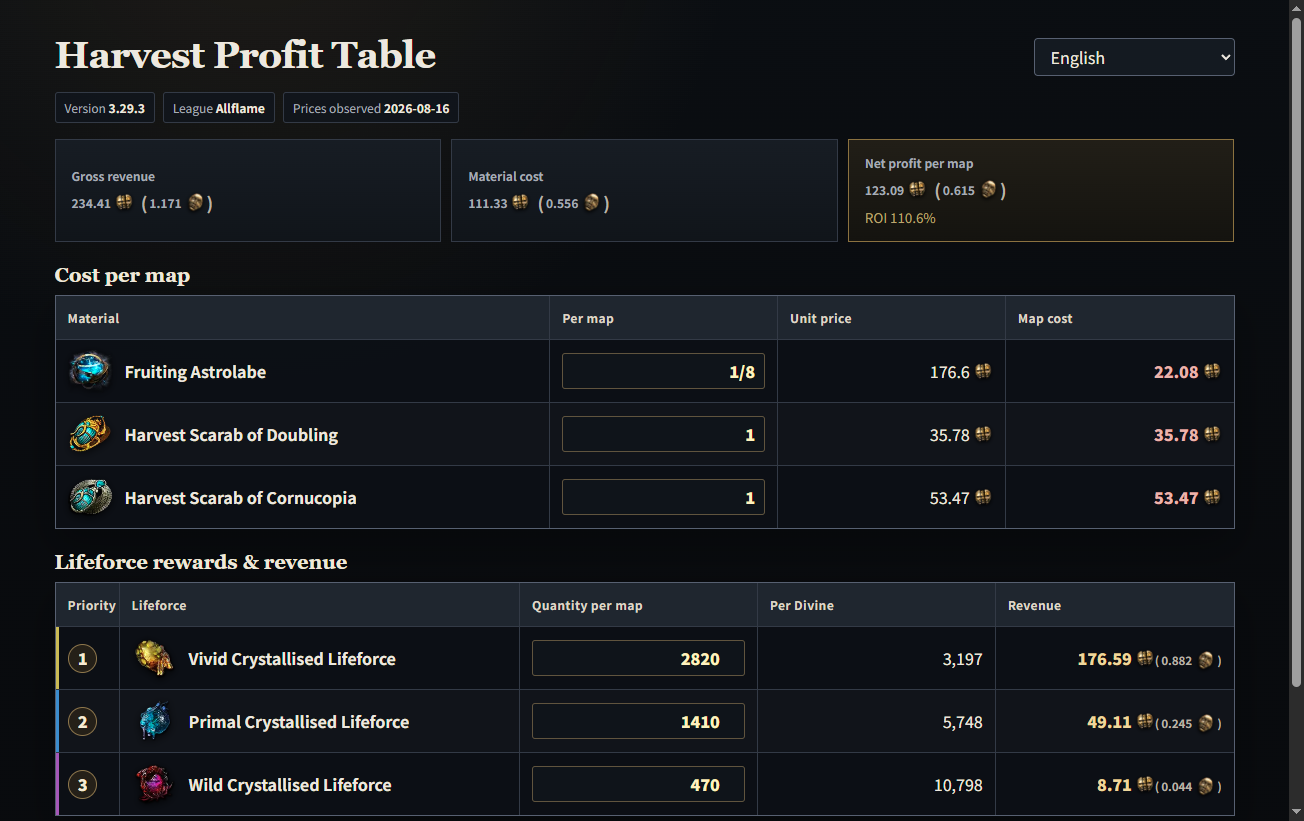Click the League Allflame badge
The height and width of the screenshot is (821, 1304).
219,108
